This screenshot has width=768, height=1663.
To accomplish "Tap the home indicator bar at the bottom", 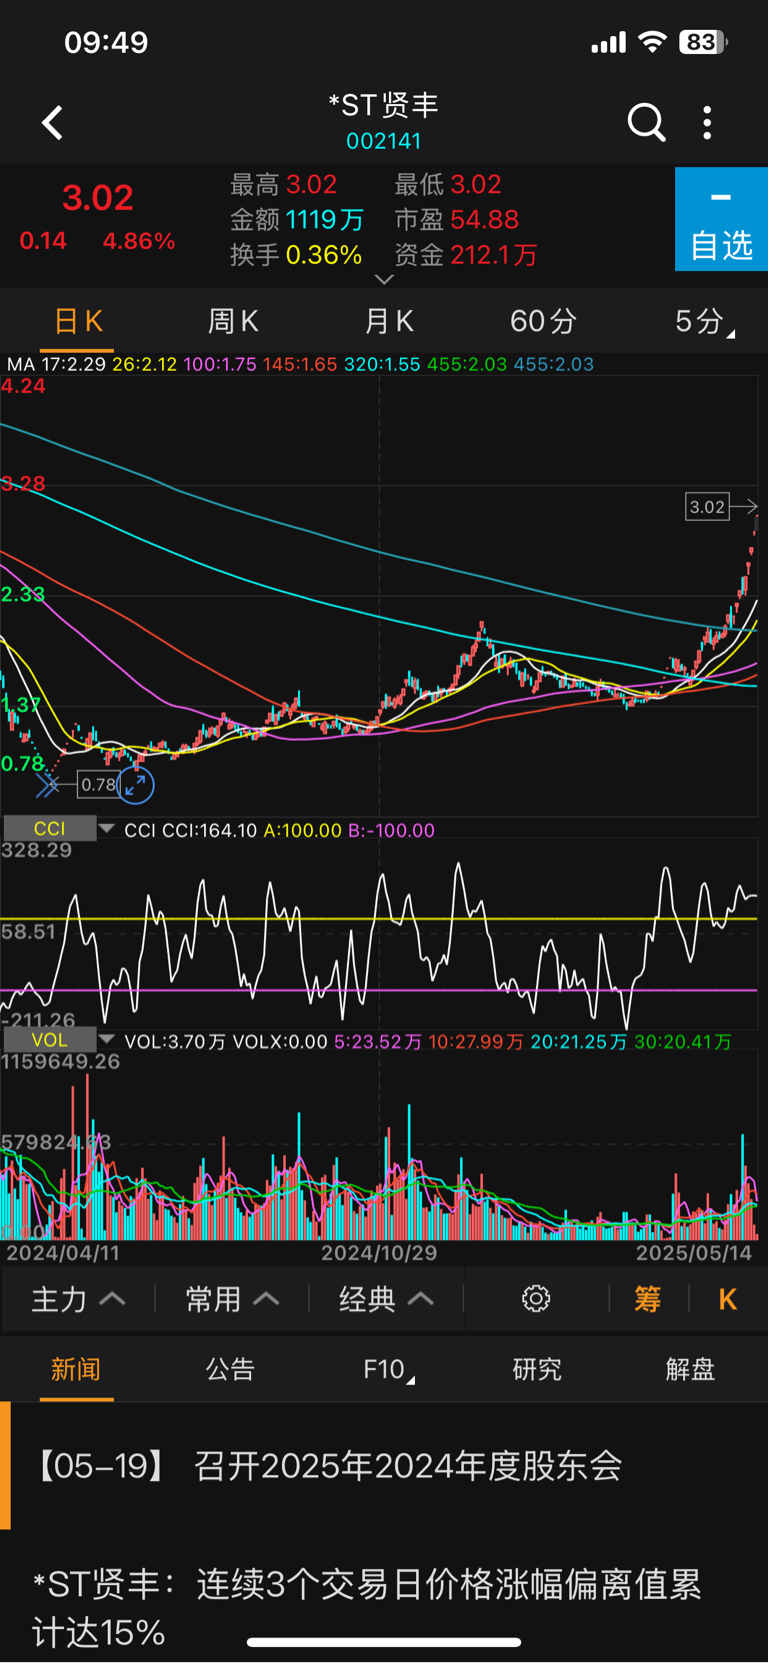I will (x=384, y=1641).
